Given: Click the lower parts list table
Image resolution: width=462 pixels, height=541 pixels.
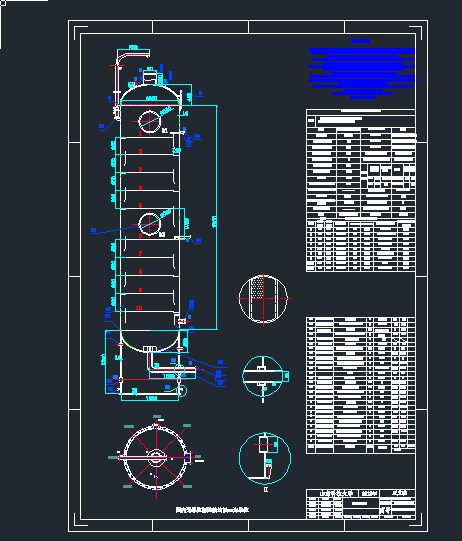Looking at the screenshot, I should click(361, 385).
